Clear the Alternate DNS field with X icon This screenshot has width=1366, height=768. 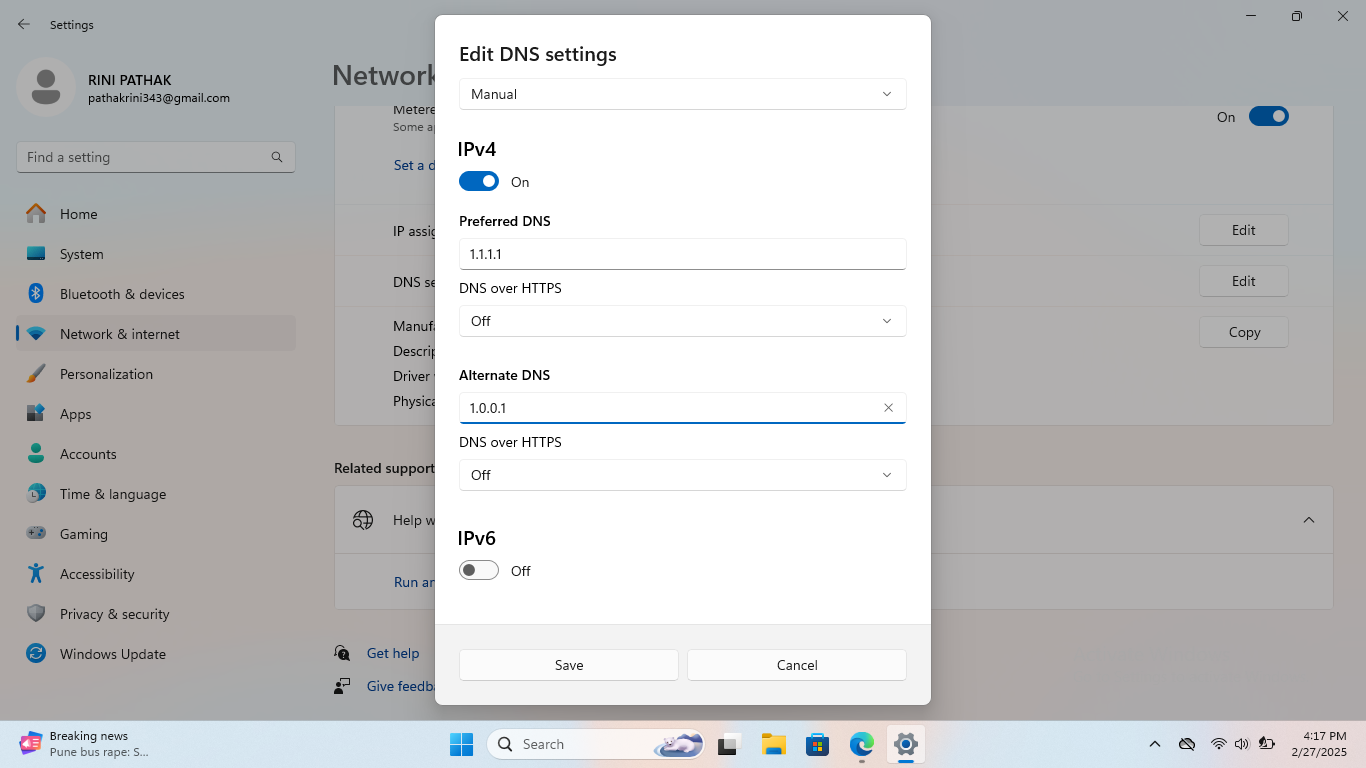point(888,408)
